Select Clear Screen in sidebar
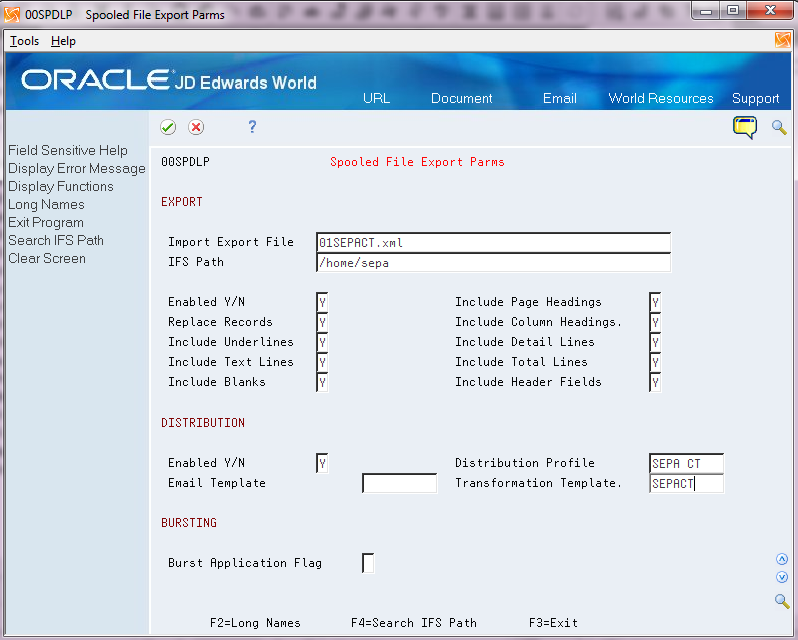The height and width of the screenshot is (640, 798). [47, 258]
